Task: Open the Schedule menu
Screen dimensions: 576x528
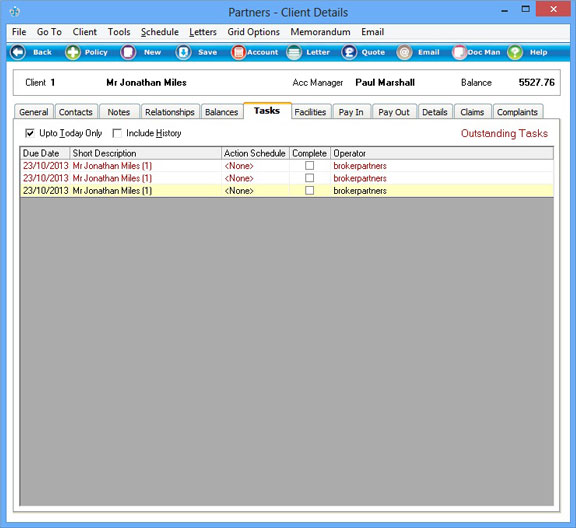Action: (x=160, y=32)
